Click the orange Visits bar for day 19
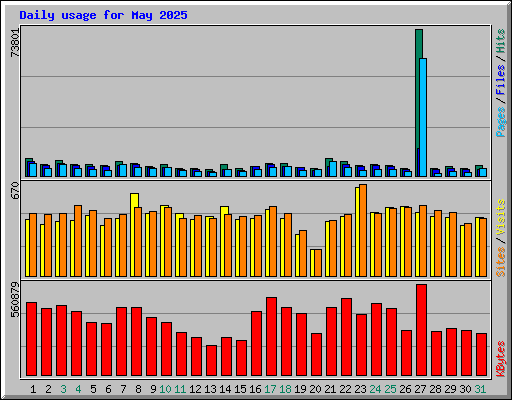 303,253
